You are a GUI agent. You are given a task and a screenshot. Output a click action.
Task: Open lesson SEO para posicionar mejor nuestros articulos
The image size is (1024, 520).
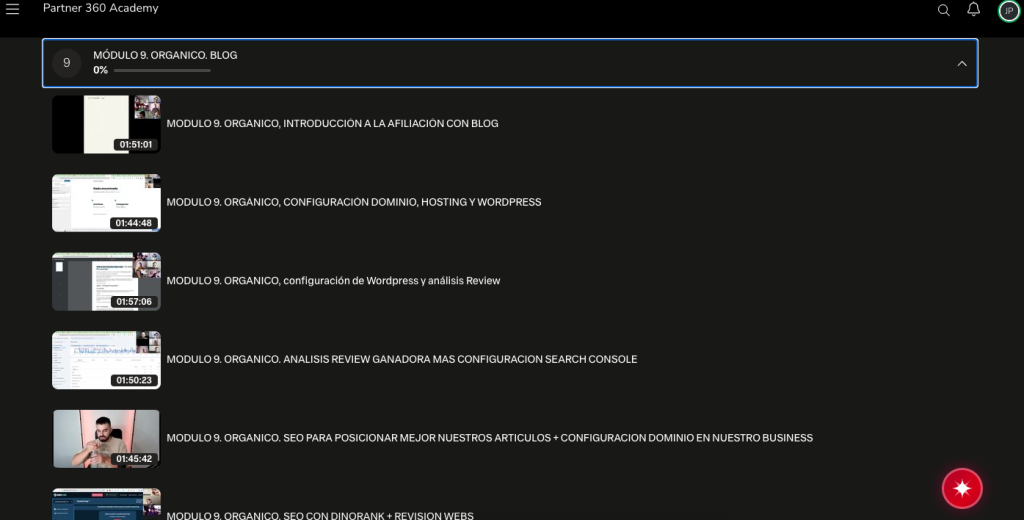click(490, 438)
